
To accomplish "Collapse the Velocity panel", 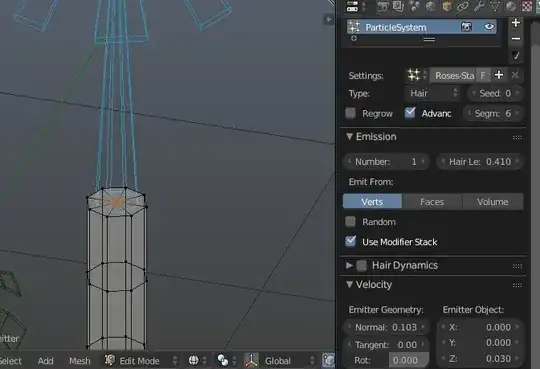I will pyautogui.click(x=350, y=285).
